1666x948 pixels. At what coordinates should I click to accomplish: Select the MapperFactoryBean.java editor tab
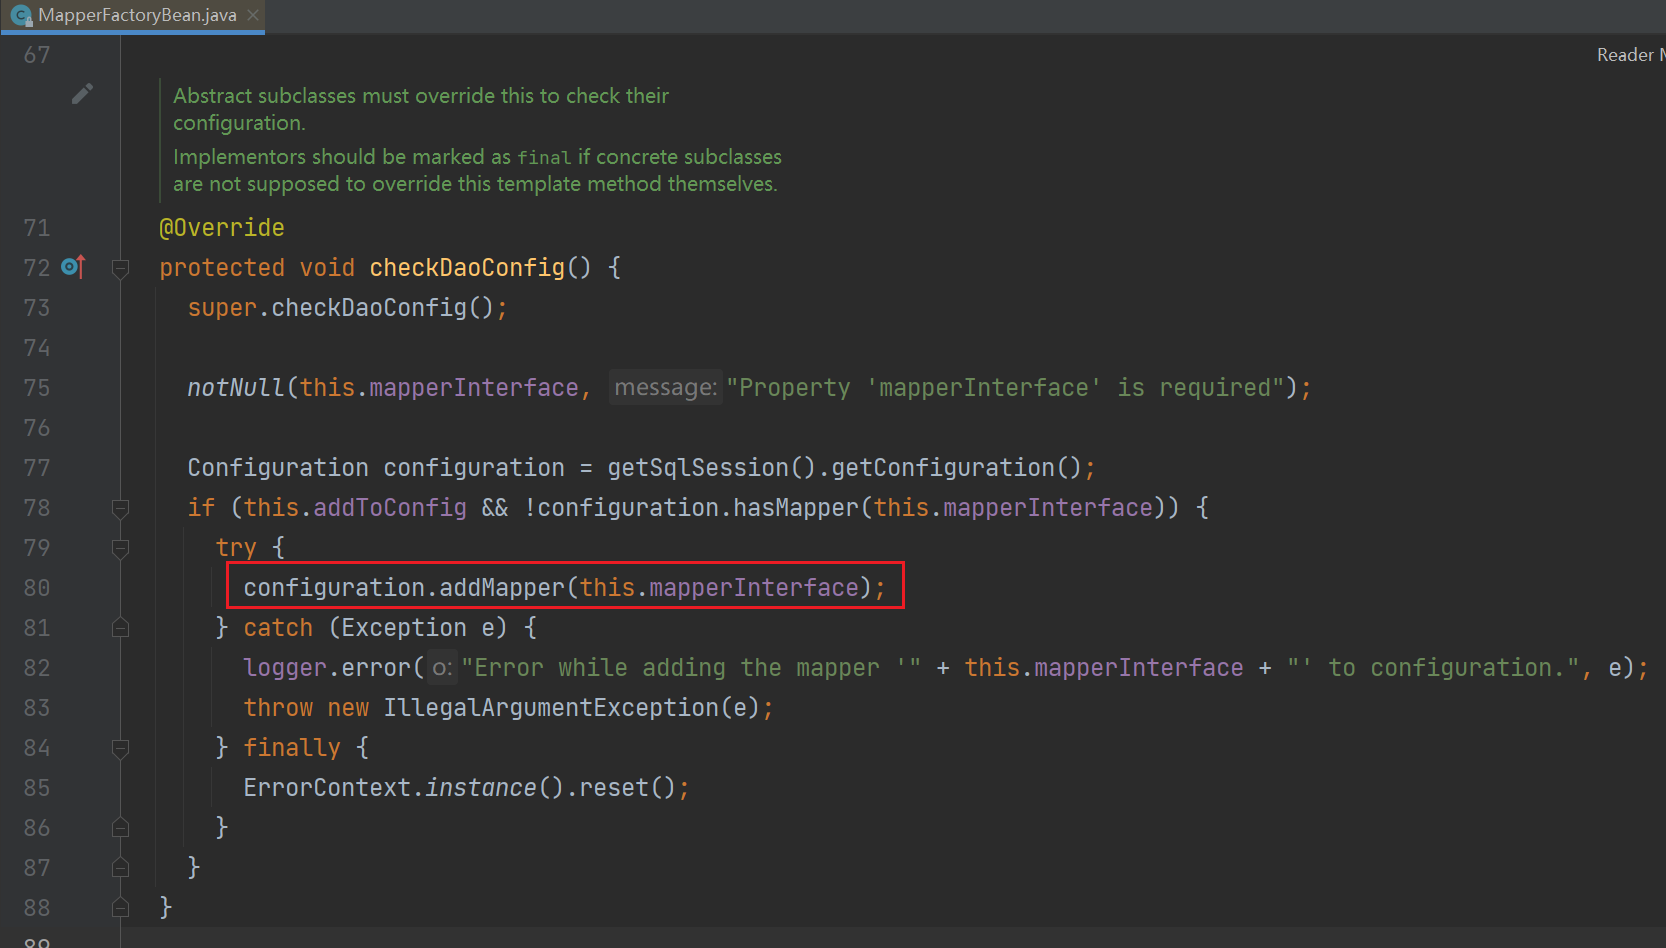[137, 15]
